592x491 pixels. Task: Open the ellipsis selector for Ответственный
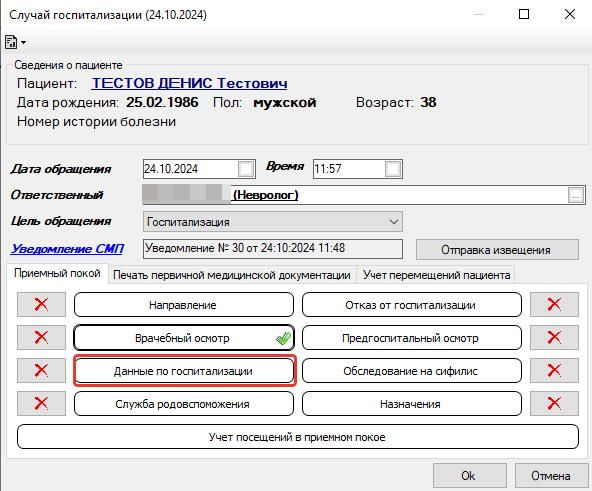click(576, 195)
